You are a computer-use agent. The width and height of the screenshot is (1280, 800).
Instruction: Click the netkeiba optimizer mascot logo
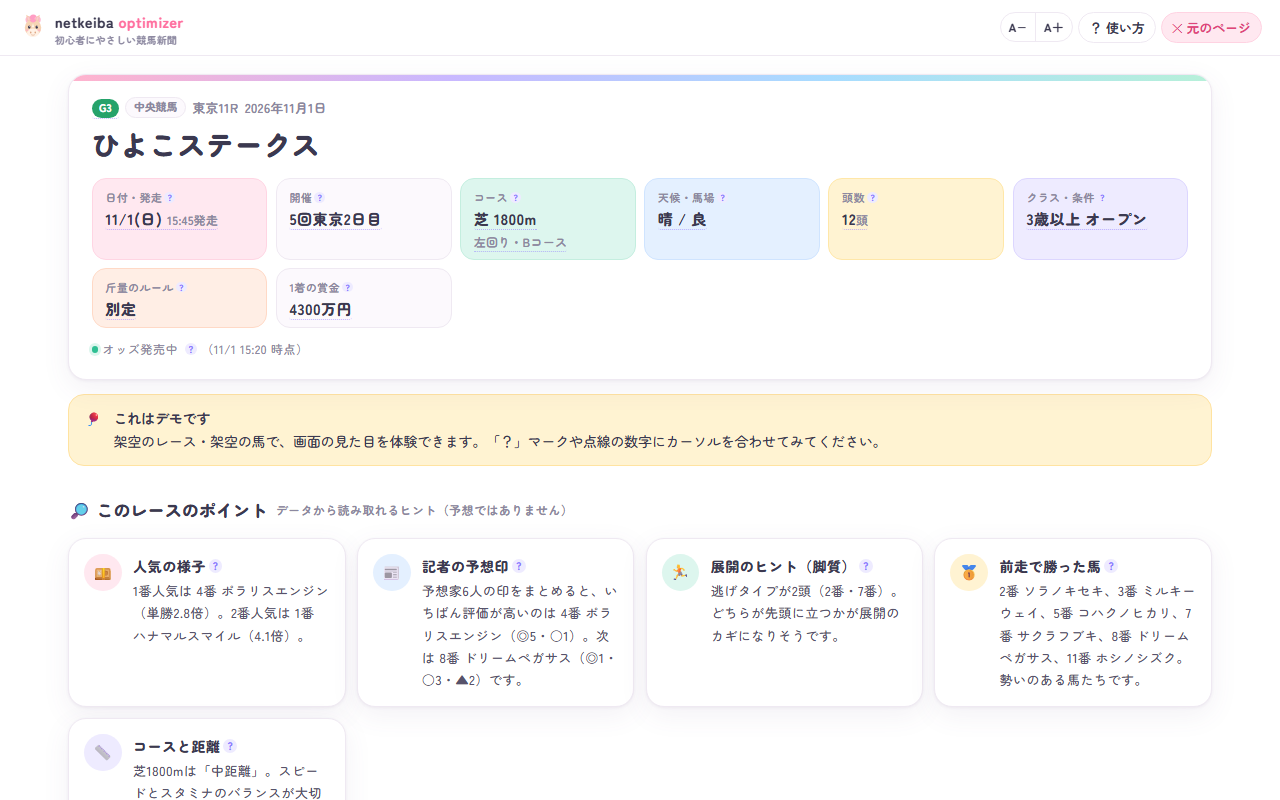(33, 26)
